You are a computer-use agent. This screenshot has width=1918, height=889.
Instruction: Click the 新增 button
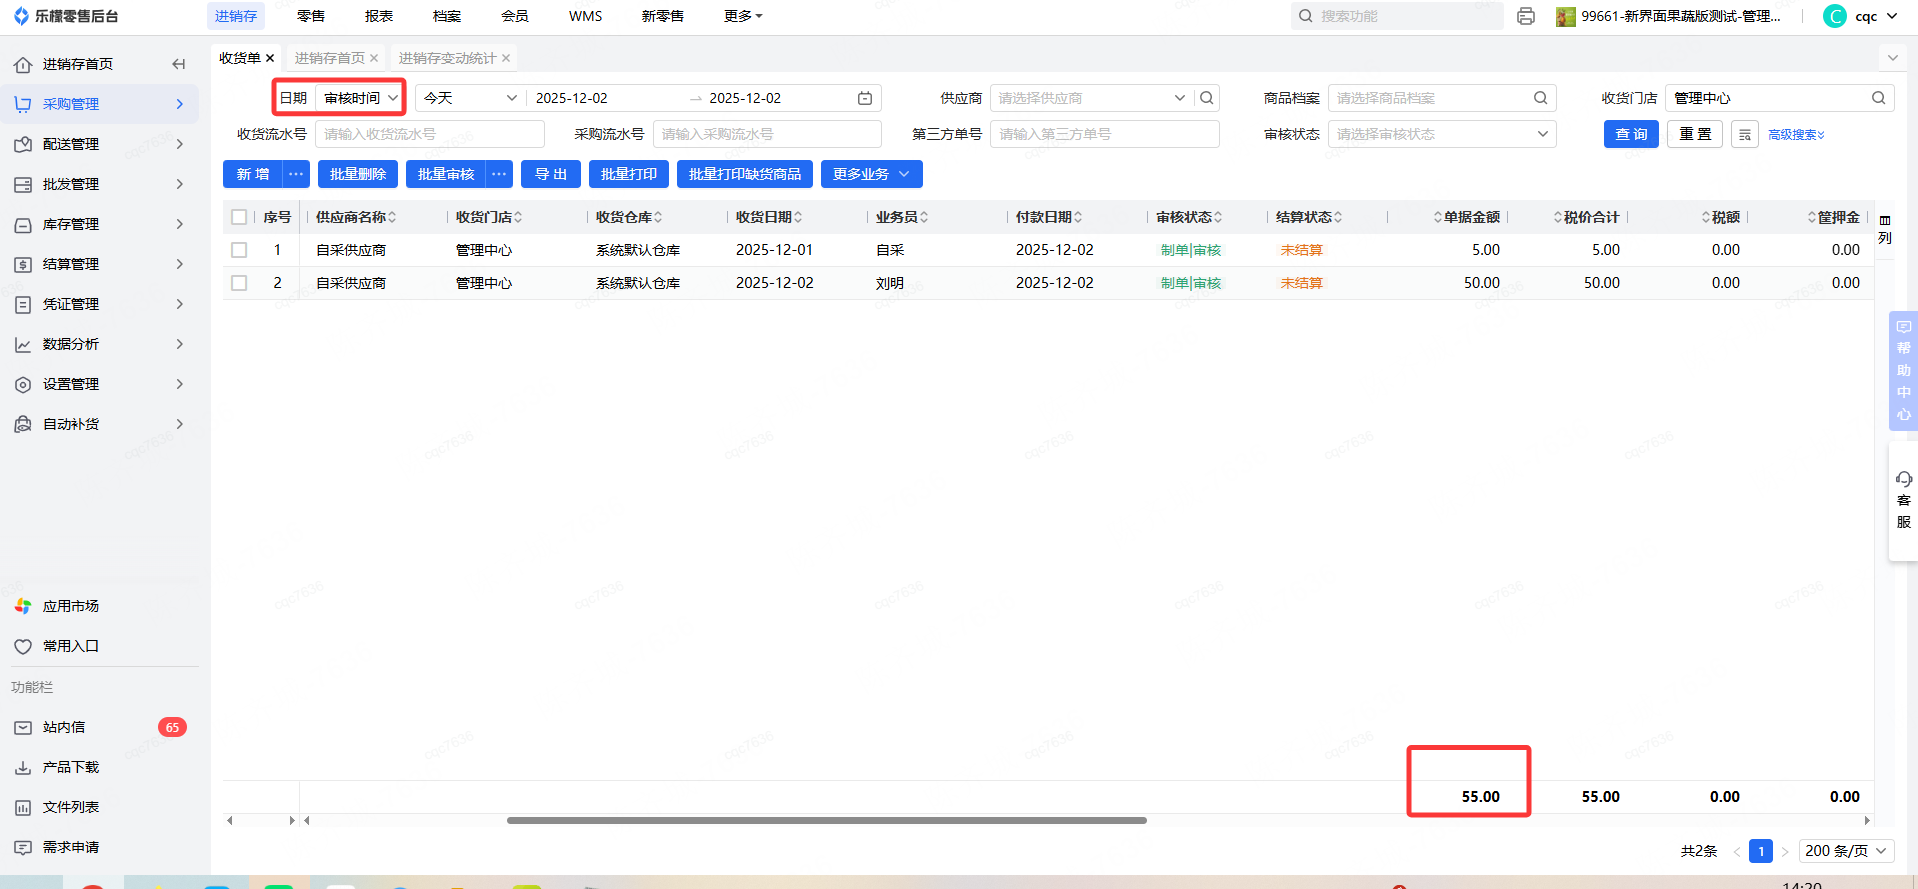click(253, 174)
